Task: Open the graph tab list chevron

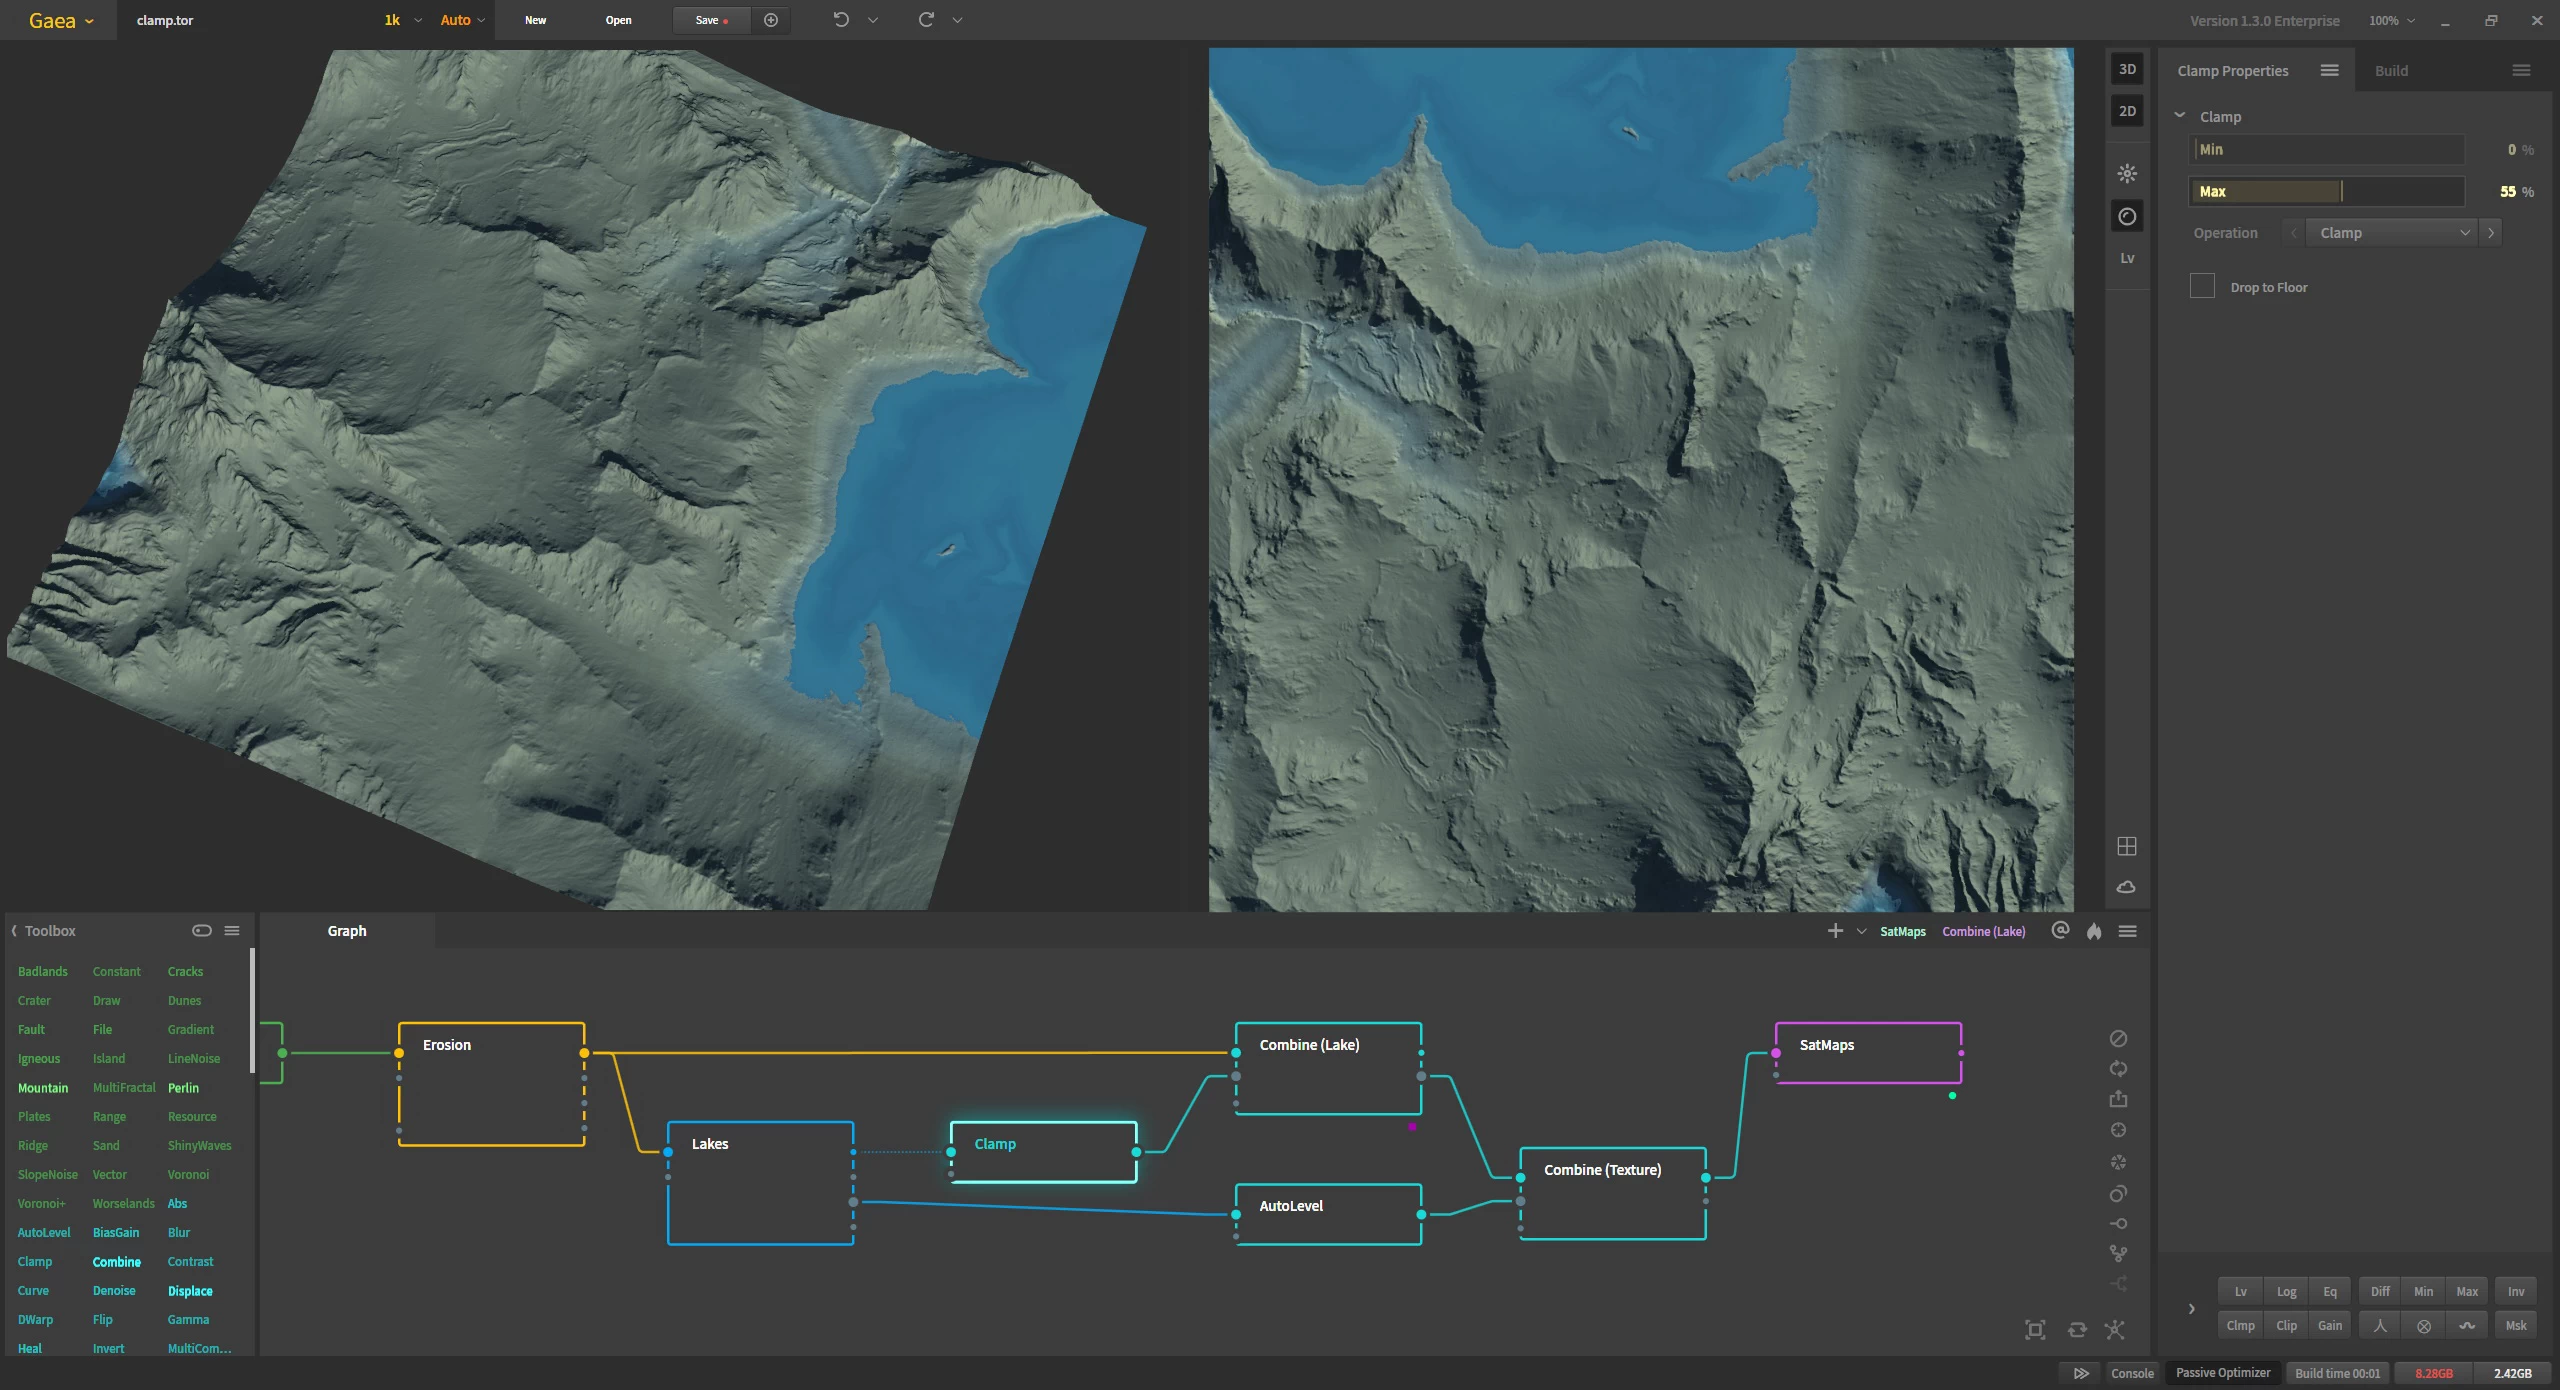Action: pos(1861,931)
